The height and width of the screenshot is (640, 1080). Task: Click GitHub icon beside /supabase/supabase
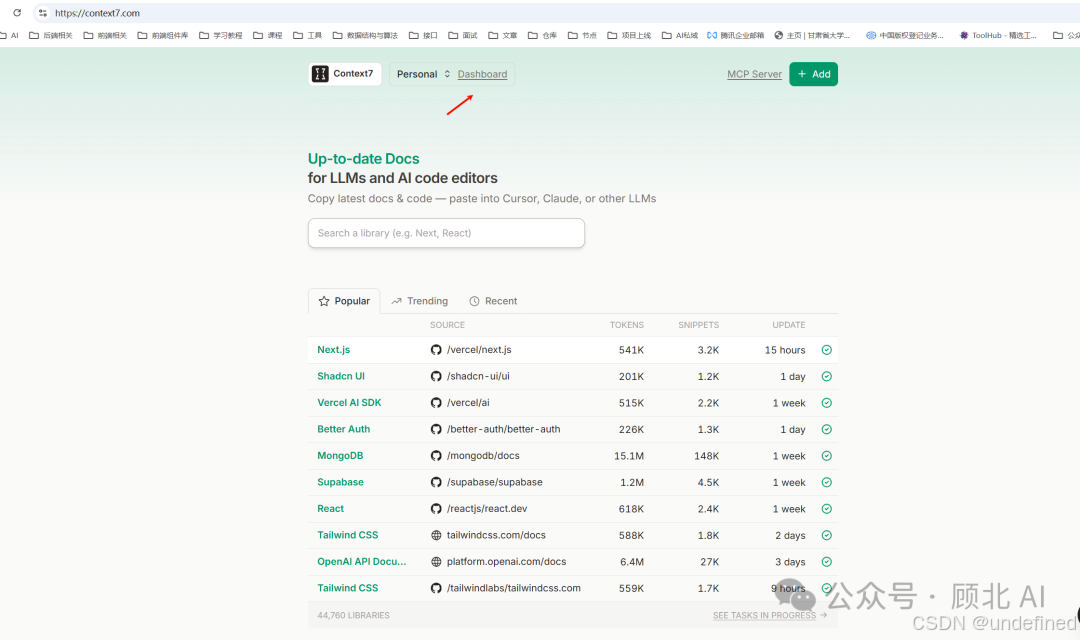(436, 482)
